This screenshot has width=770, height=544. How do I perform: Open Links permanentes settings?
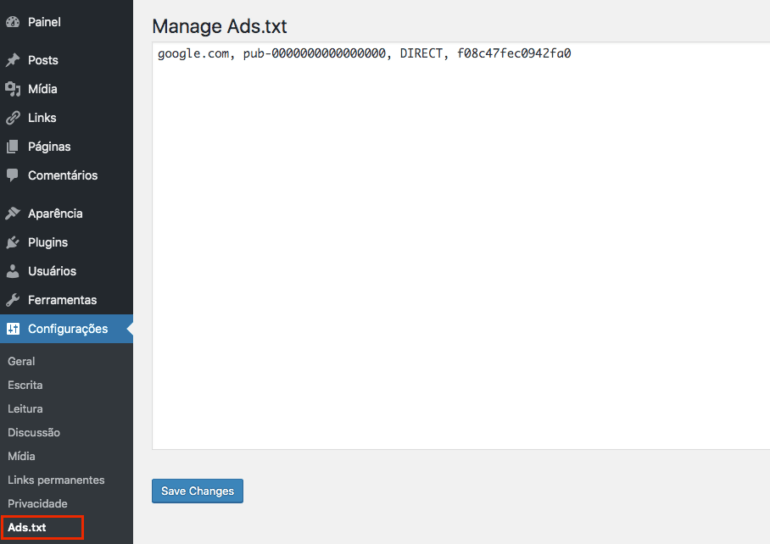[56, 480]
